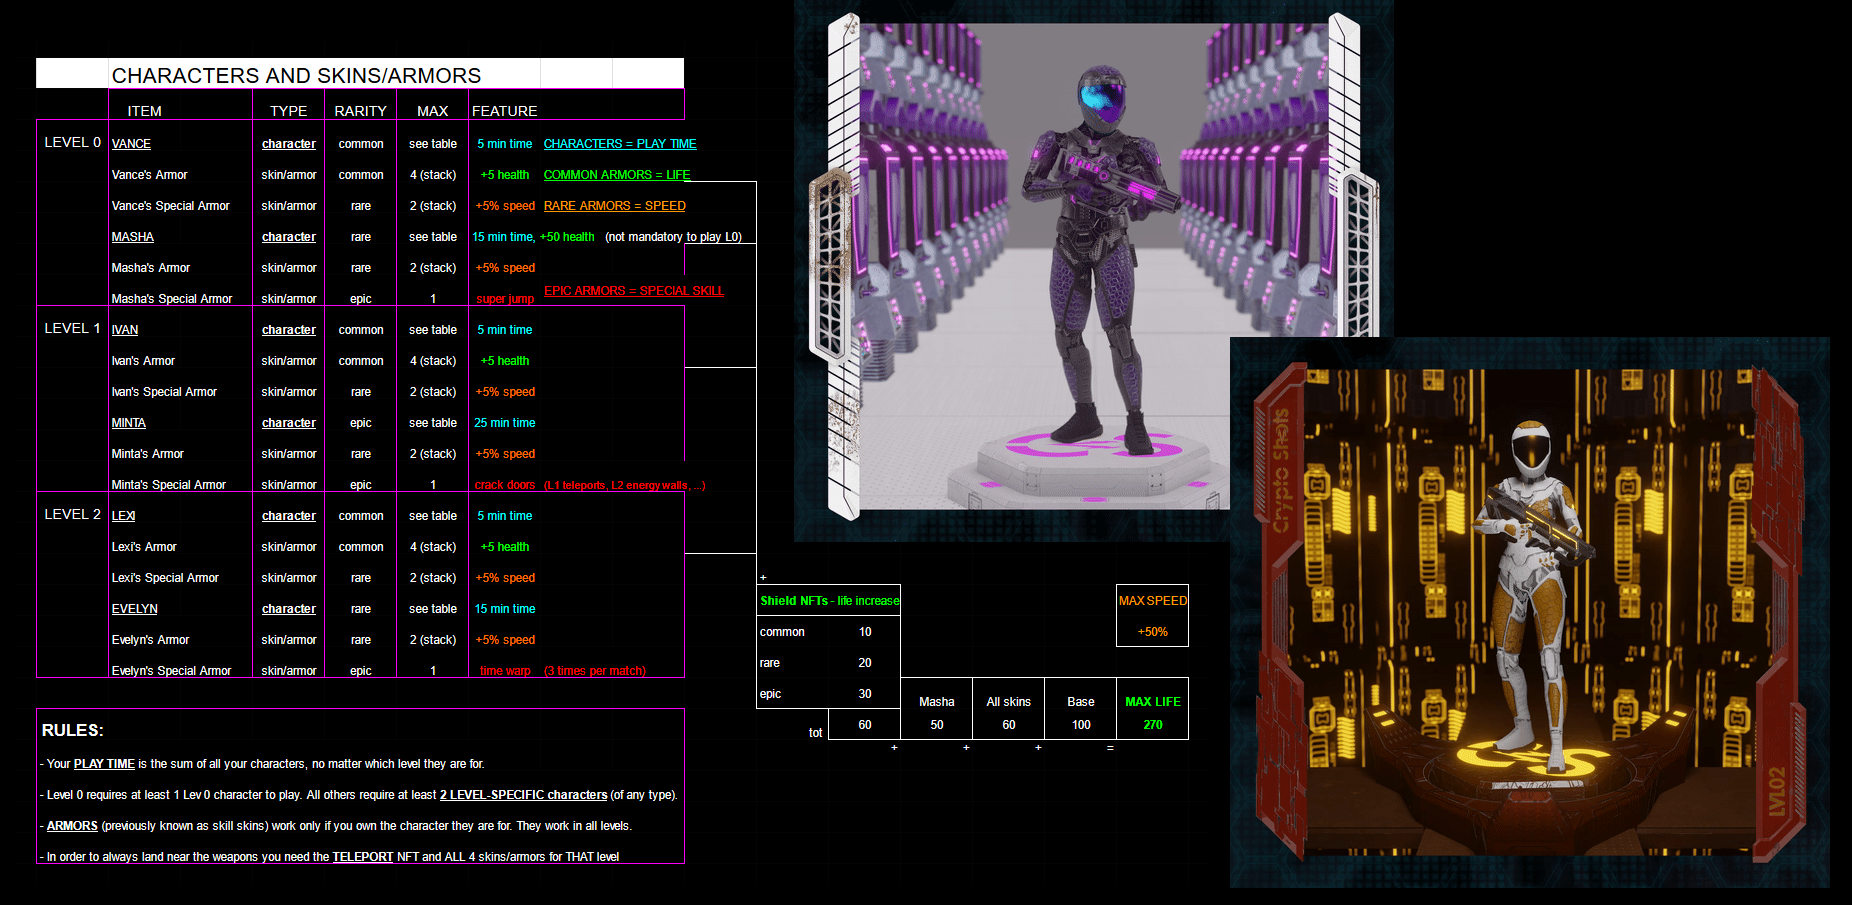Click the 'RULES:' heading

(73, 730)
